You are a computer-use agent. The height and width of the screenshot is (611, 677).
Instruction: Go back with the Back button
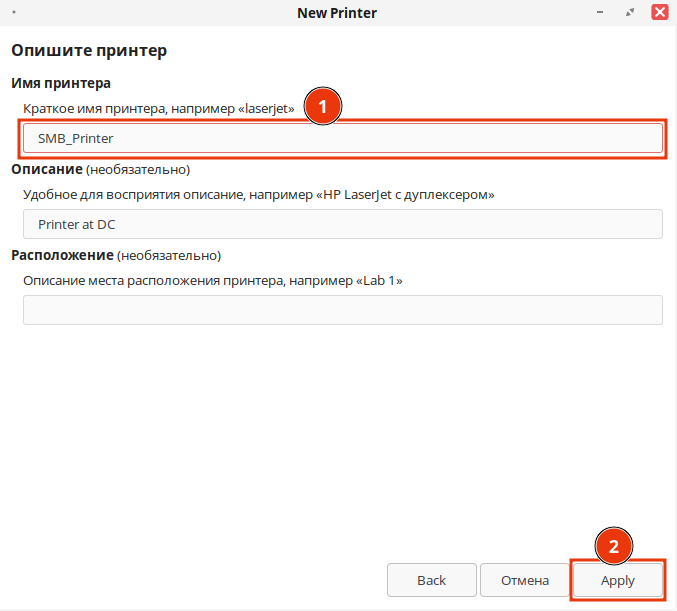pyautogui.click(x=431, y=580)
